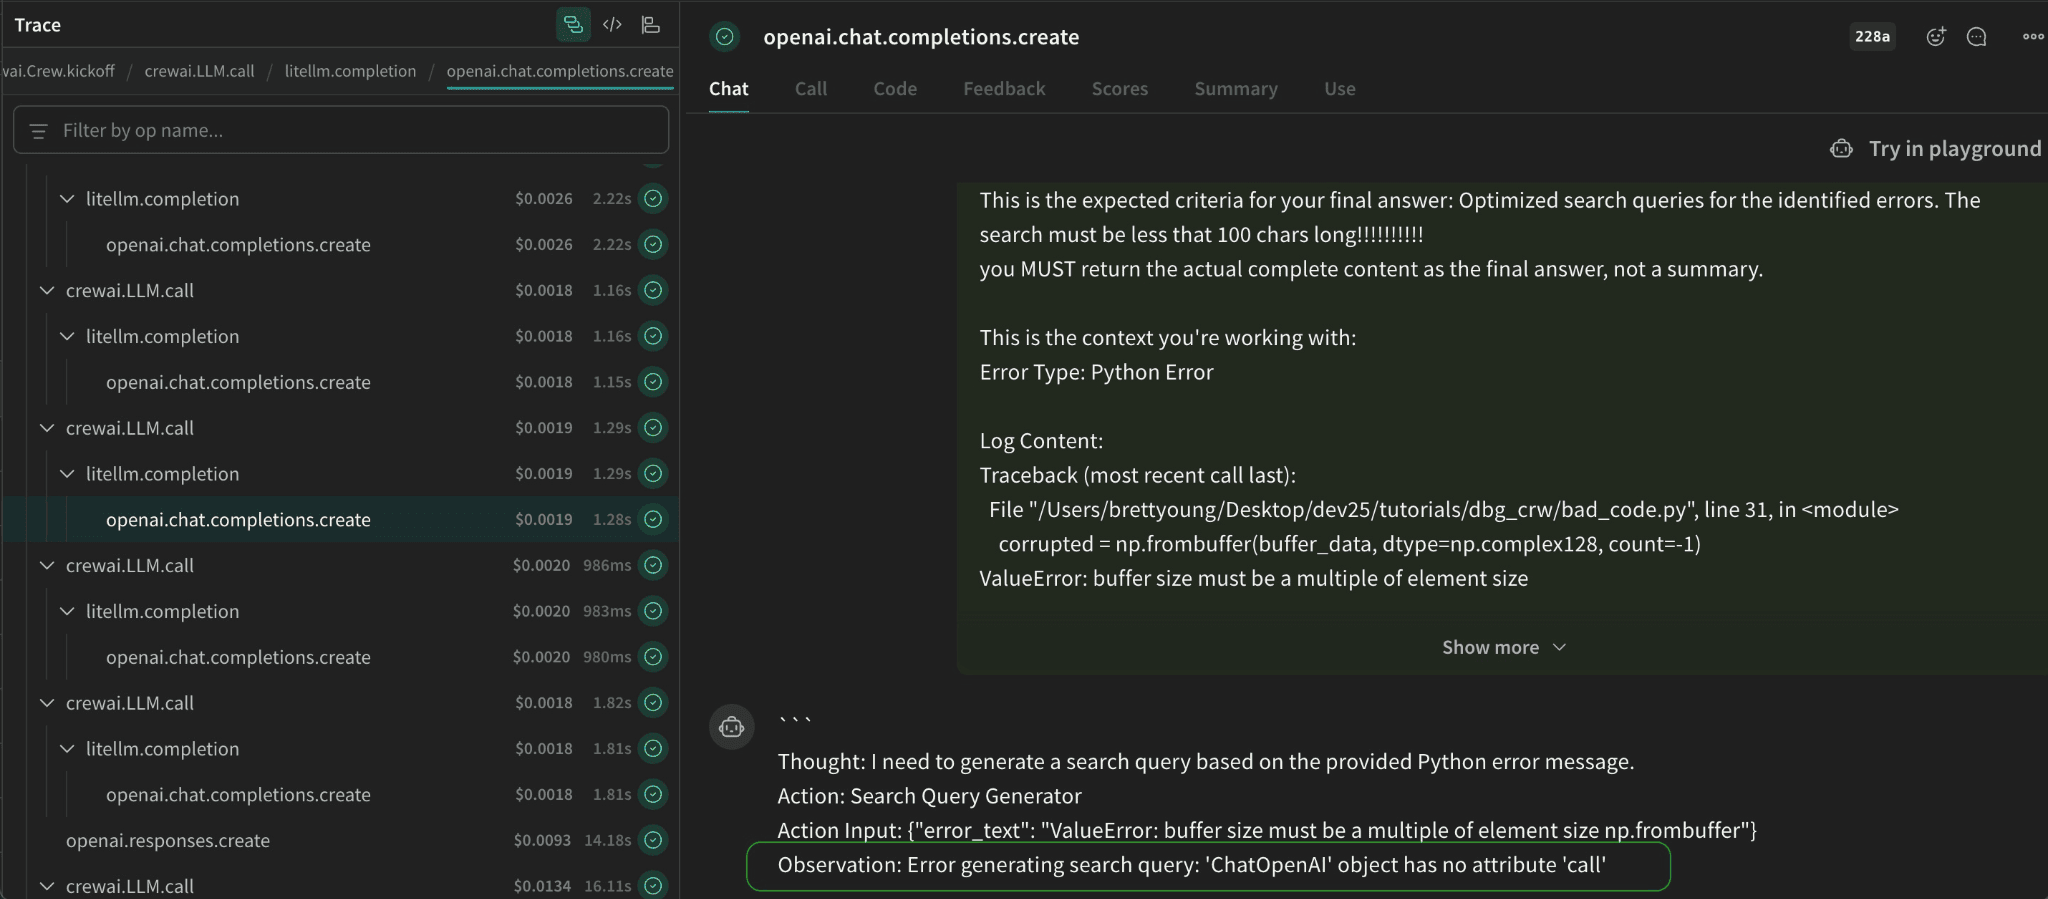
Task: Open the Code tab
Action: click(x=895, y=89)
